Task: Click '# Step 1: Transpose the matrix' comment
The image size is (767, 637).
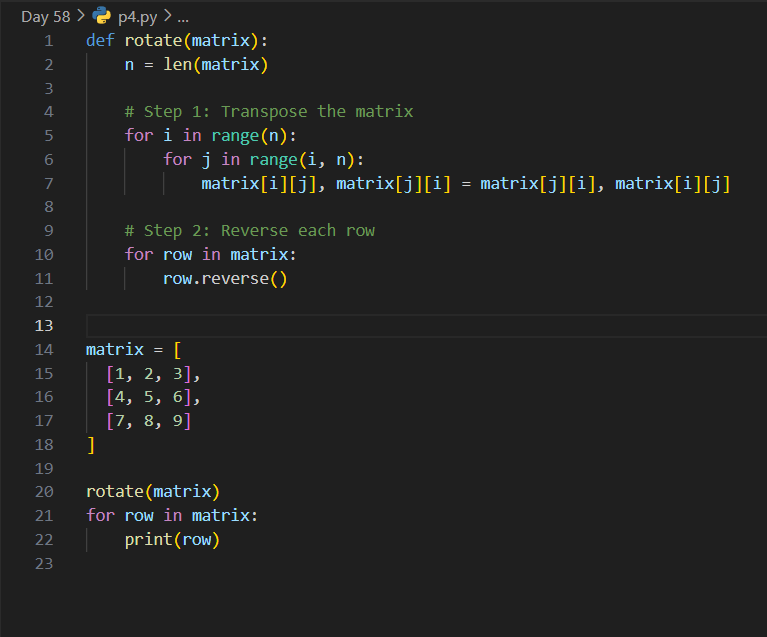Action: pyautogui.click(x=269, y=112)
